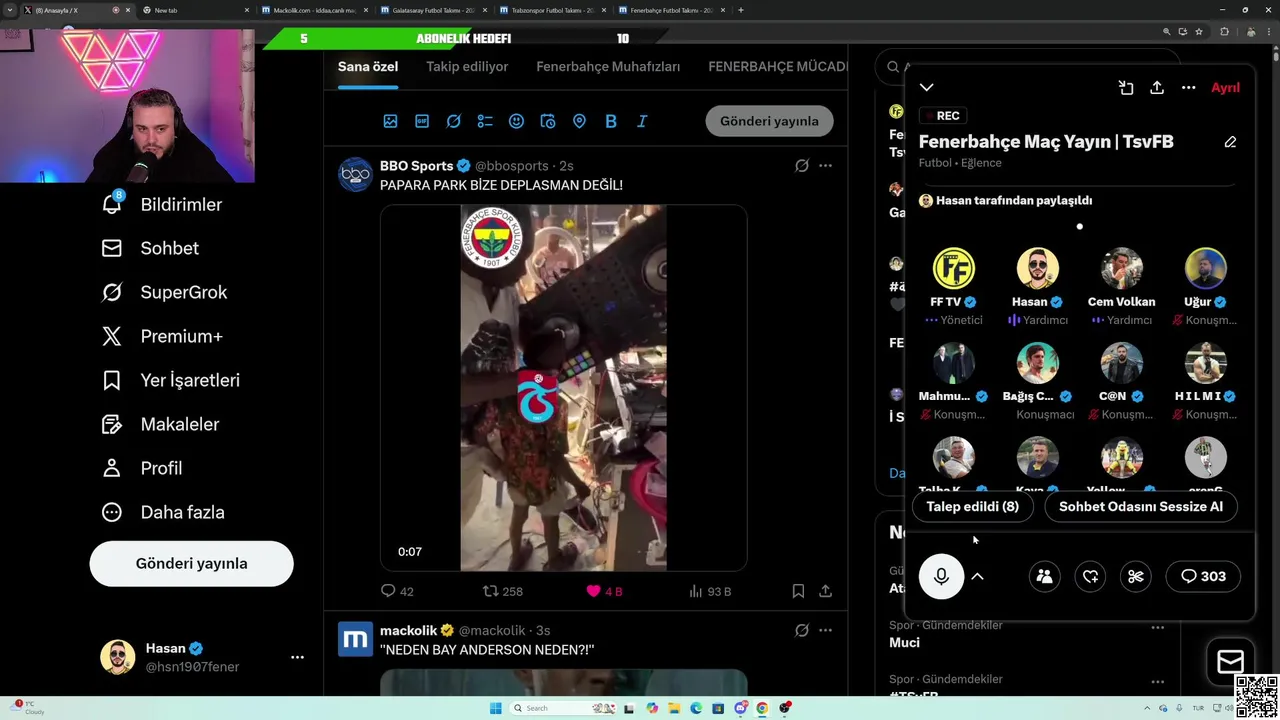Screen dimensions: 1280x720
Task: Click Sohbet Odasını Sessize Al button
Action: point(1141,506)
